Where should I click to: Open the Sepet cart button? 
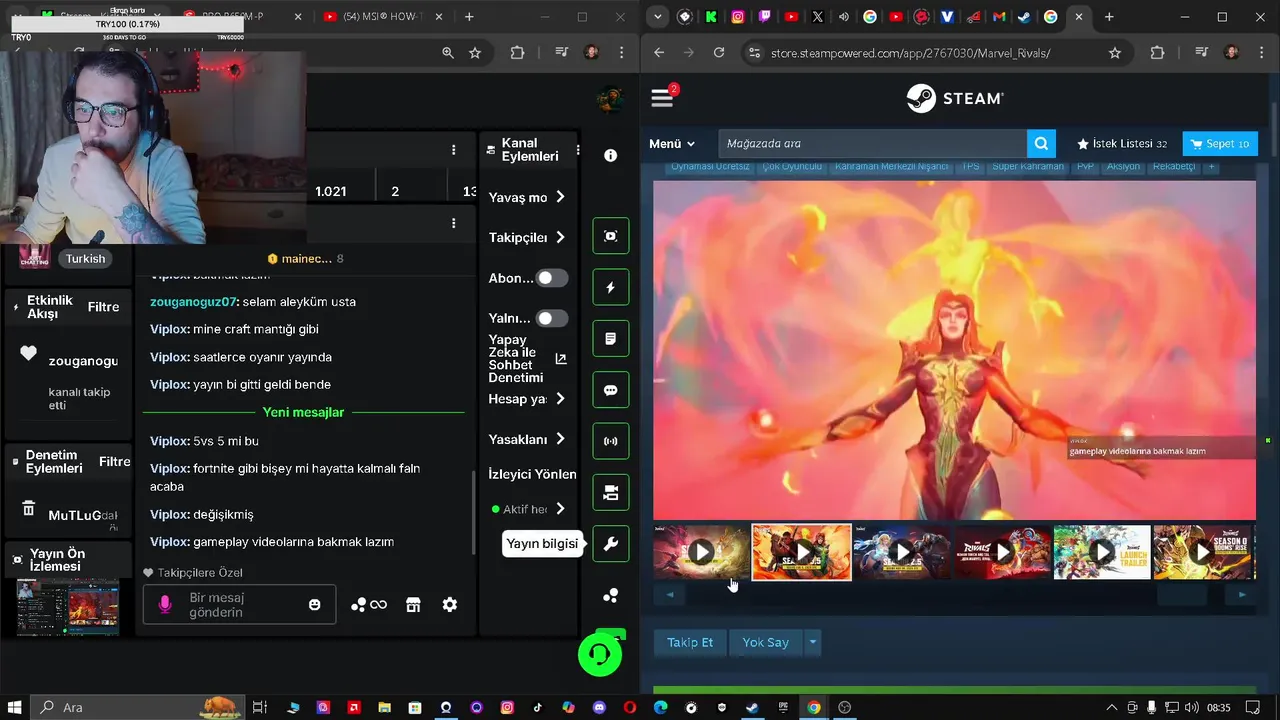coord(1220,143)
